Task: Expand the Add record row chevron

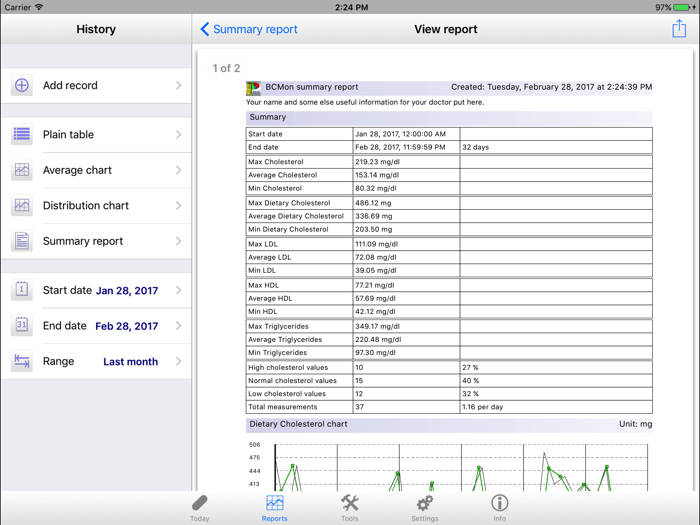Action: [179, 86]
